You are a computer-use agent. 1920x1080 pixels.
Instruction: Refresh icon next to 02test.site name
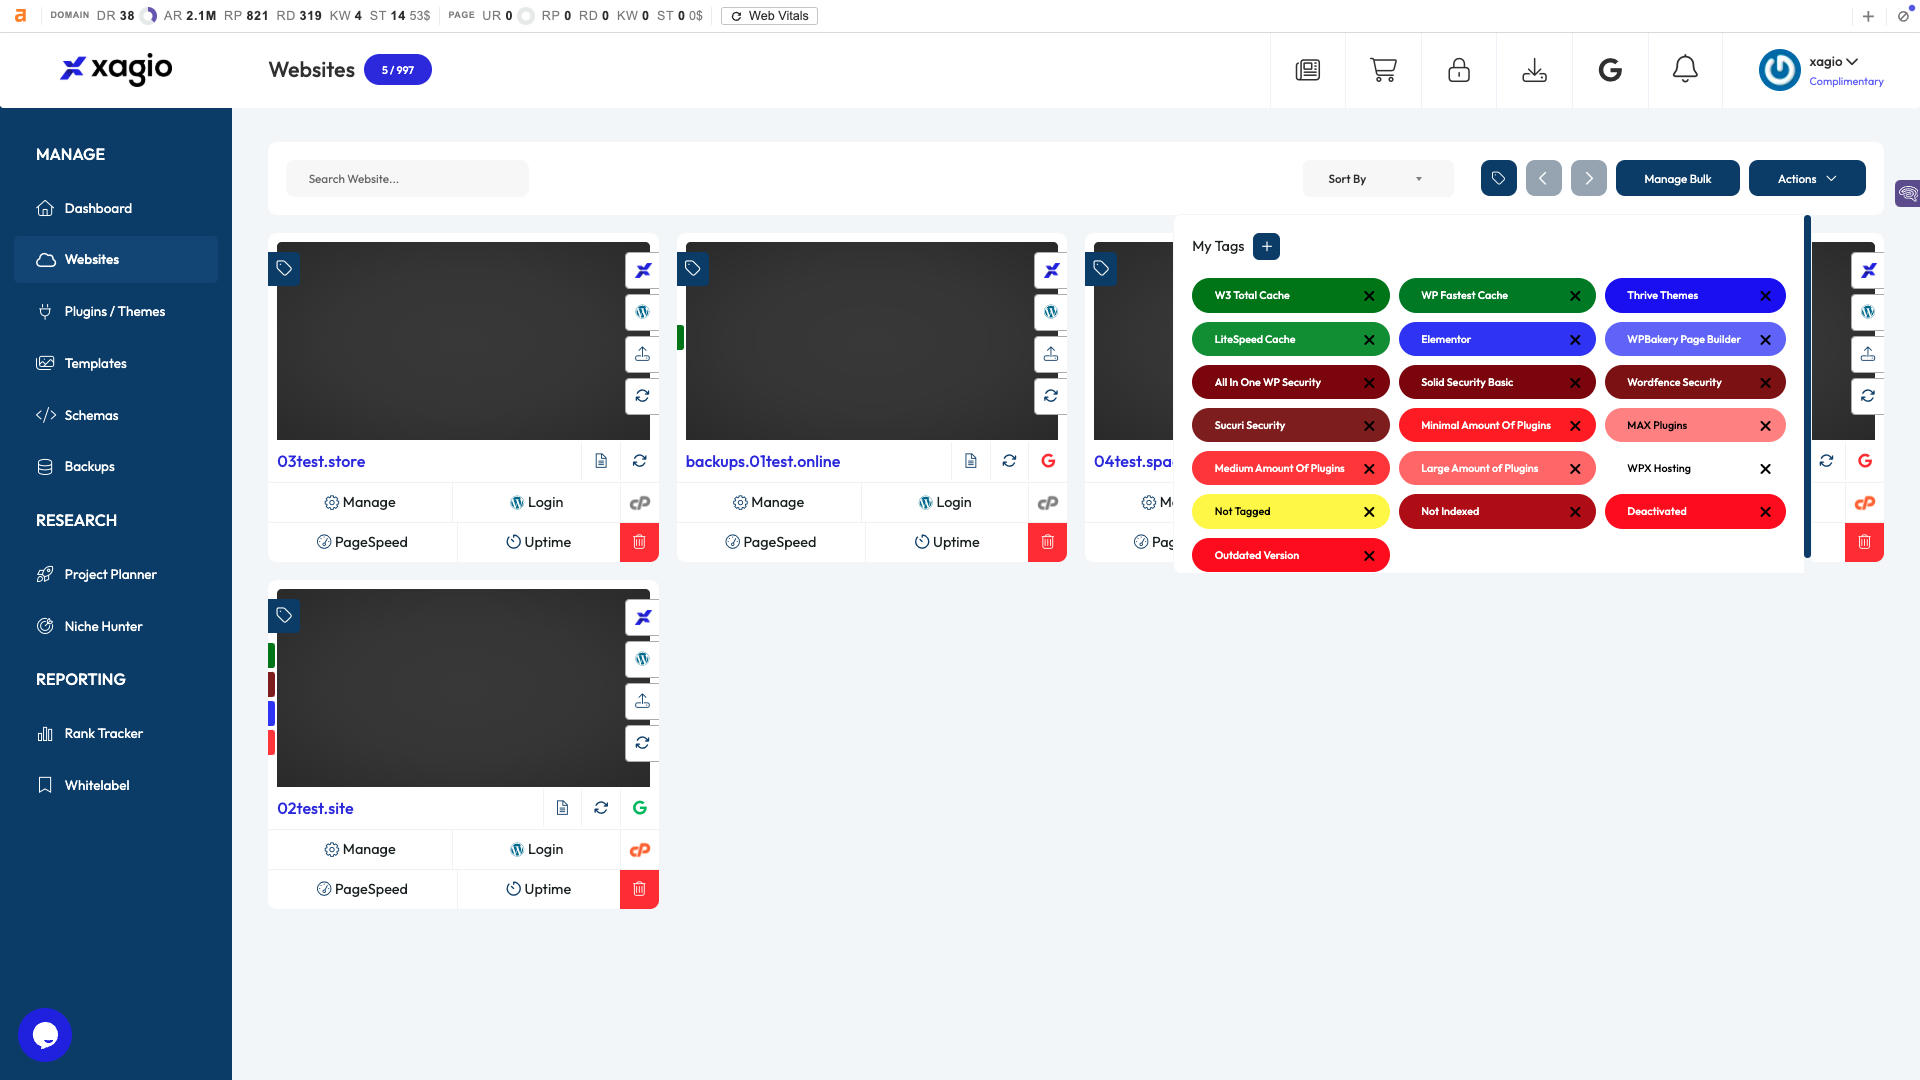point(601,808)
